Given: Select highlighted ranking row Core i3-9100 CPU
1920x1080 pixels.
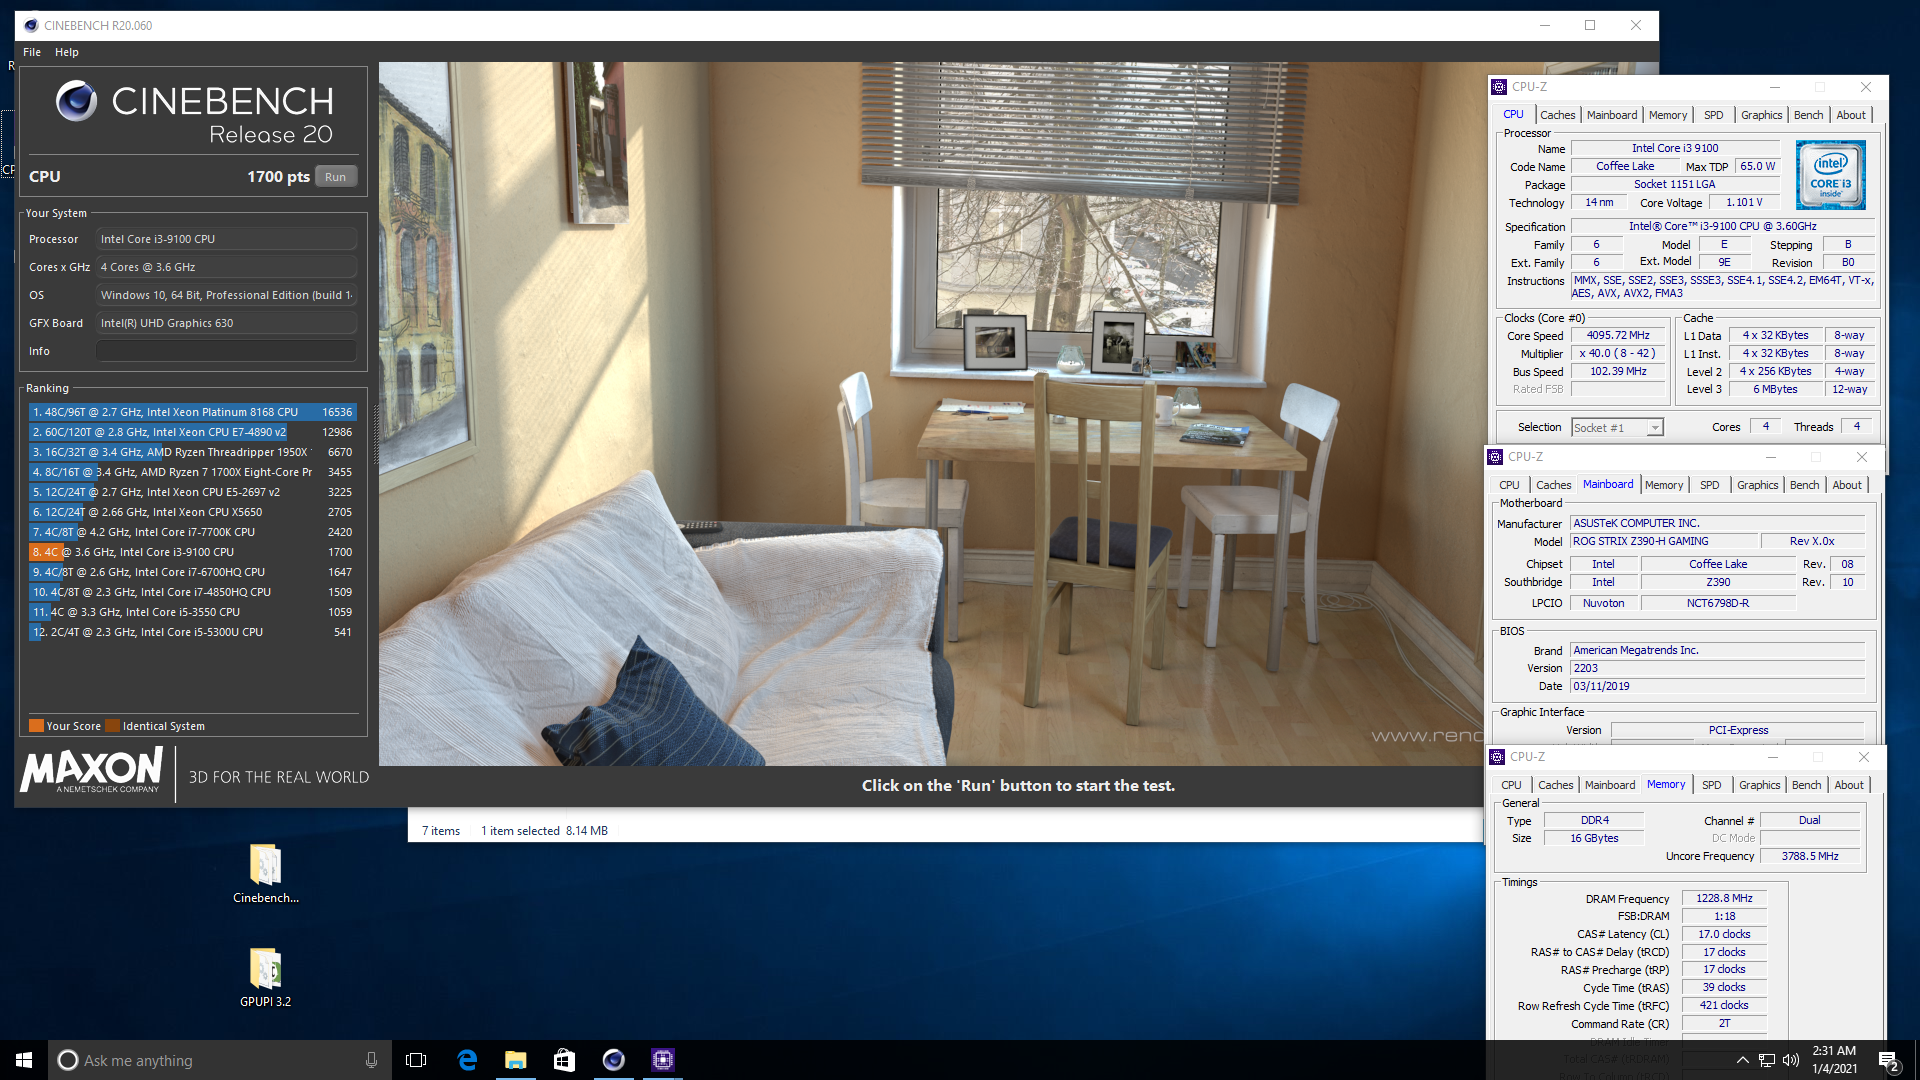Looking at the screenshot, I should (x=192, y=552).
